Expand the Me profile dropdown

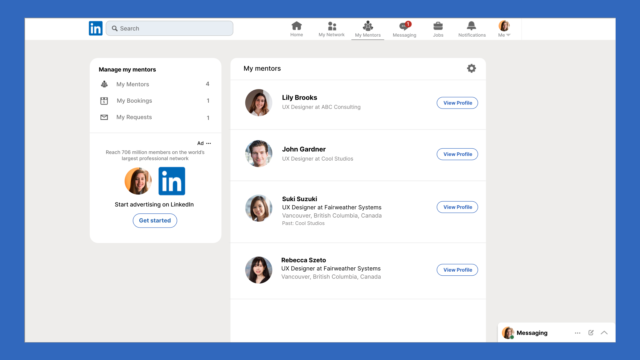pyautogui.click(x=504, y=29)
